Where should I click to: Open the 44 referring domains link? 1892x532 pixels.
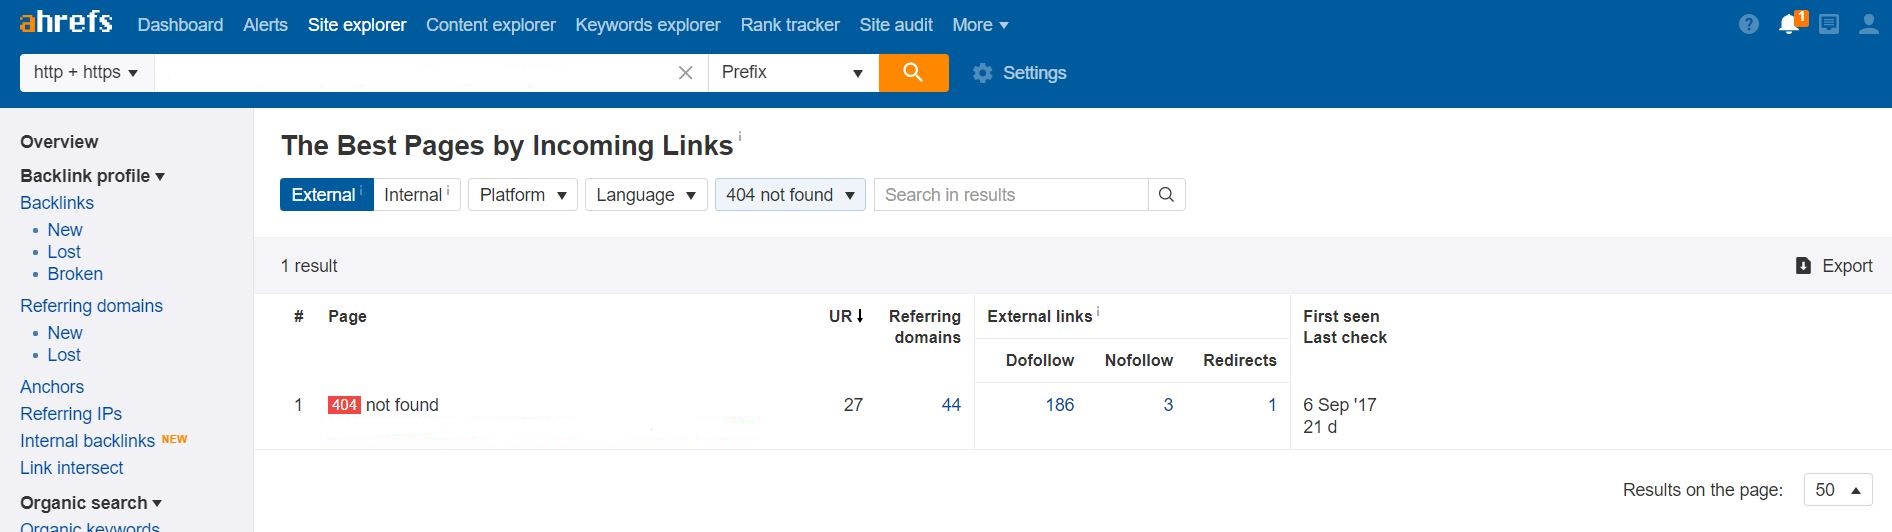(x=951, y=405)
